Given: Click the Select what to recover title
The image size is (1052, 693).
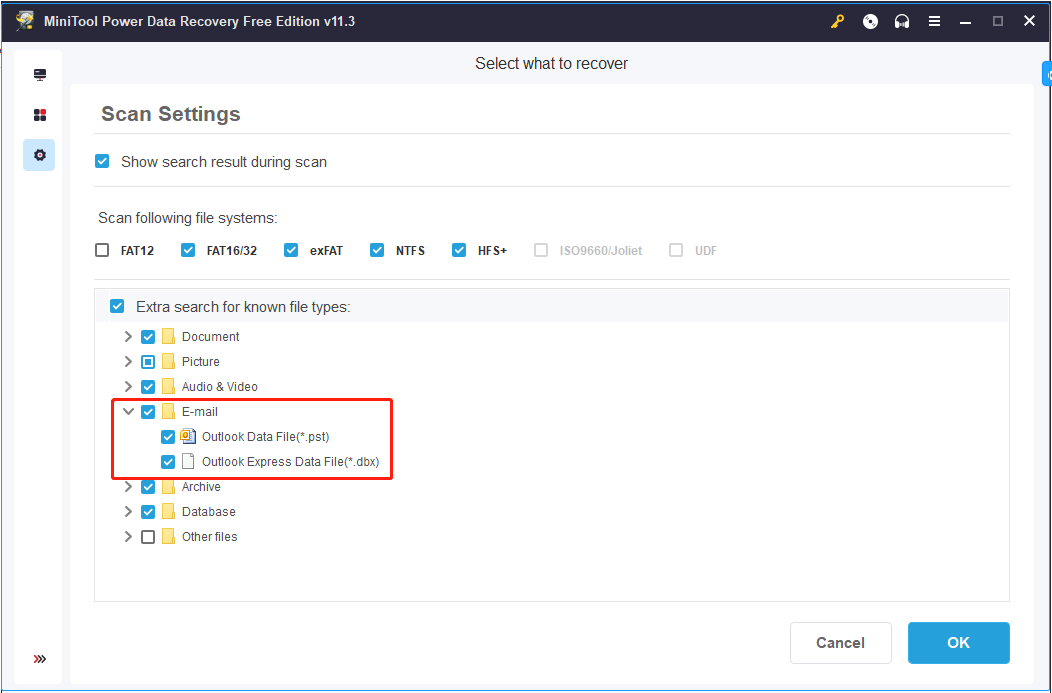Looking at the screenshot, I should click(551, 64).
